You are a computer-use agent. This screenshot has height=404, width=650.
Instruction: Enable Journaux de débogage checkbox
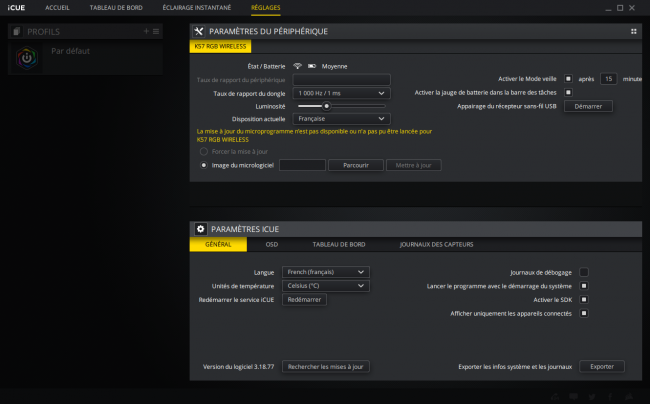point(584,272)
